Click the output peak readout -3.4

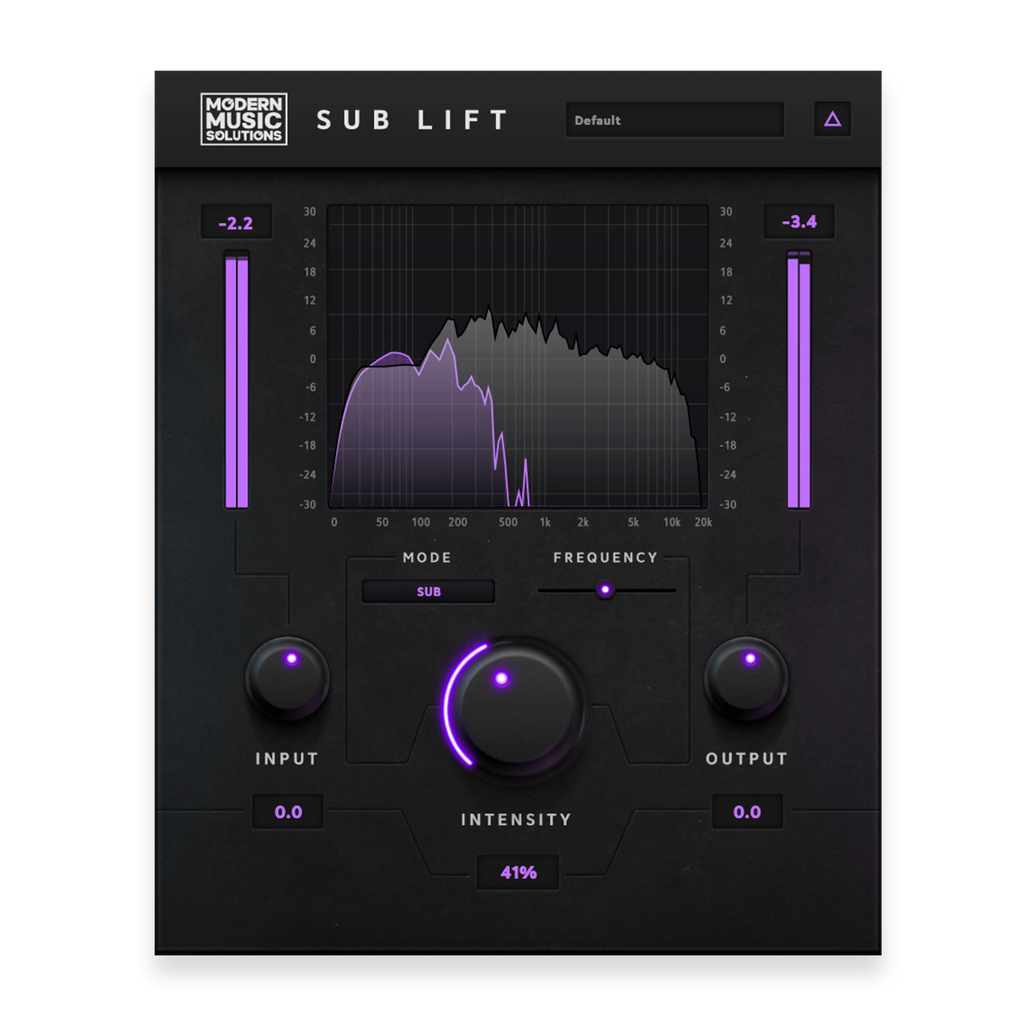[x=799, y=222]
